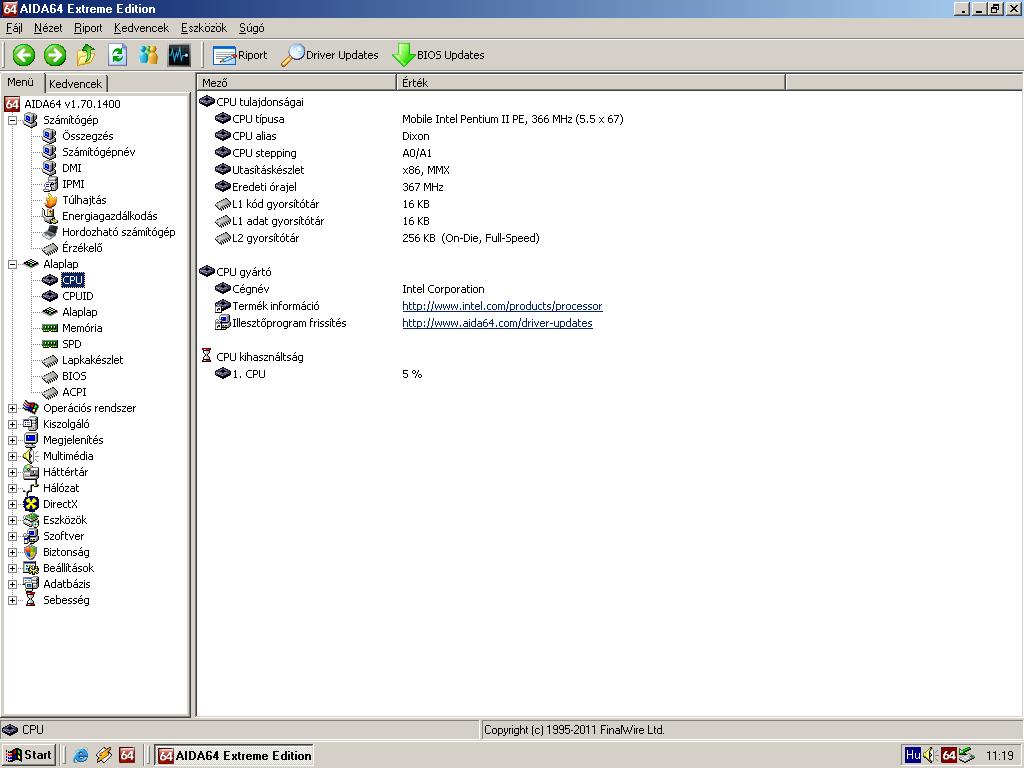The height and width of the screenshot is (768, 1024).
Task: Switch to the Kedvencek tab
Action: pos(75,84)
